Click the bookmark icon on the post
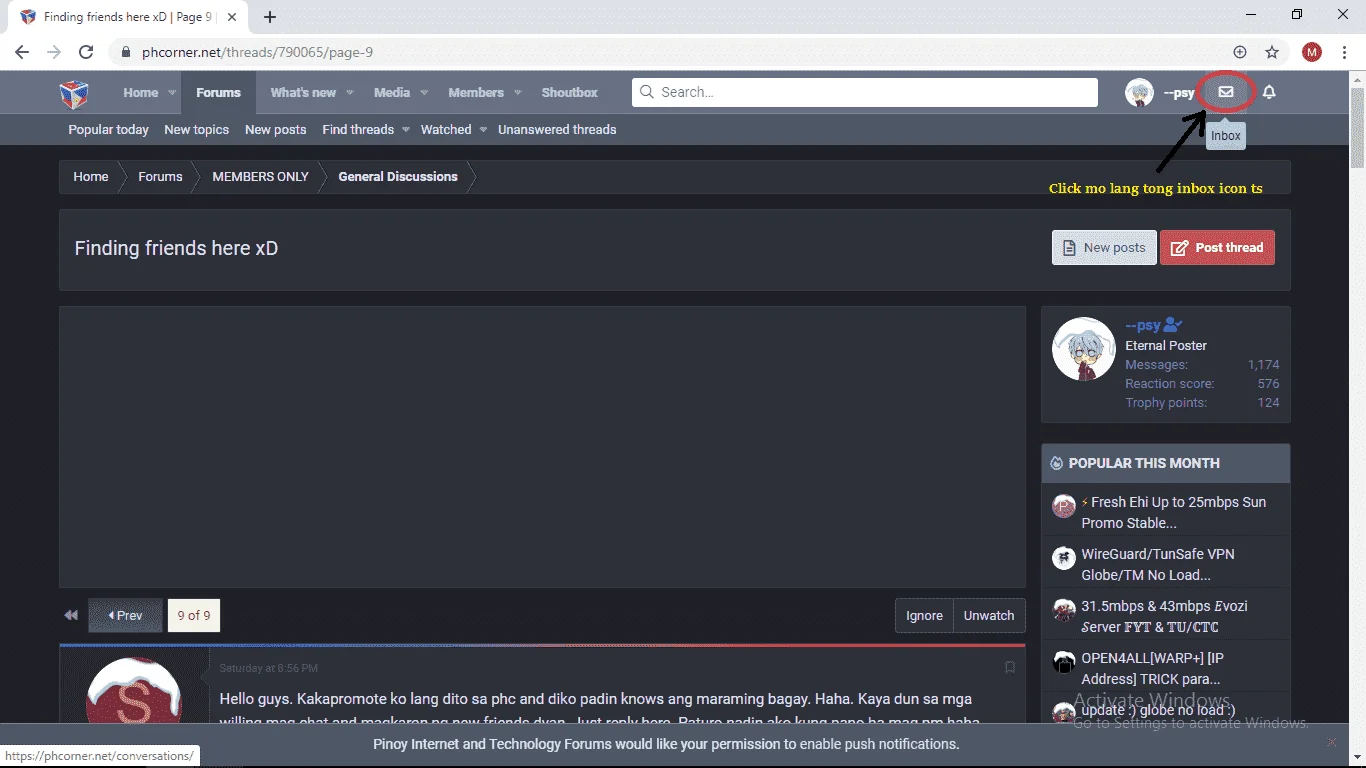The height and width of the screenshot is (768, 1366). 1010,667
